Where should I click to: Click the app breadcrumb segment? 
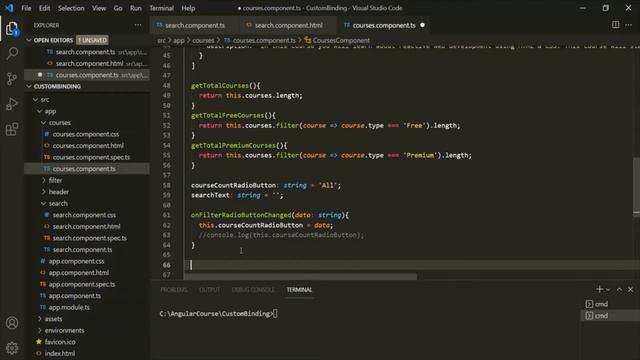[179, 40]
